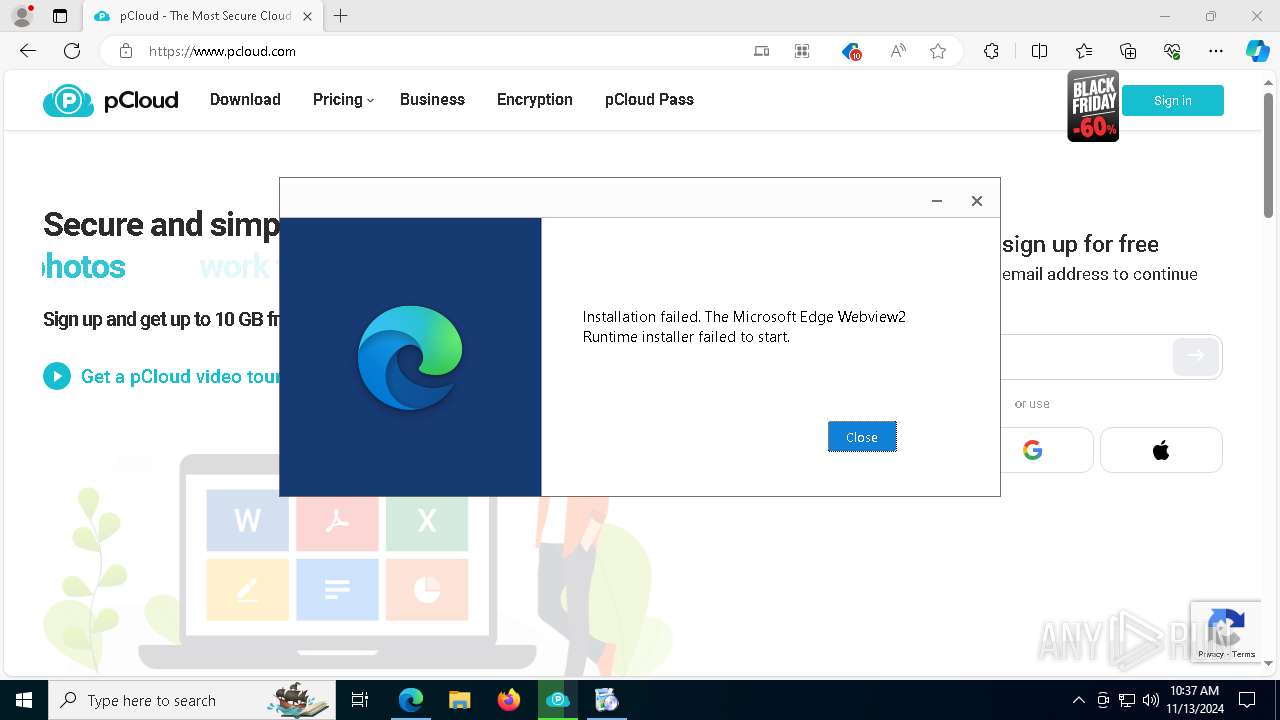Image resolution: width=1280 pixels, height=720 pixels.
Task: Go back using browser back arrow
Action: 28,51
